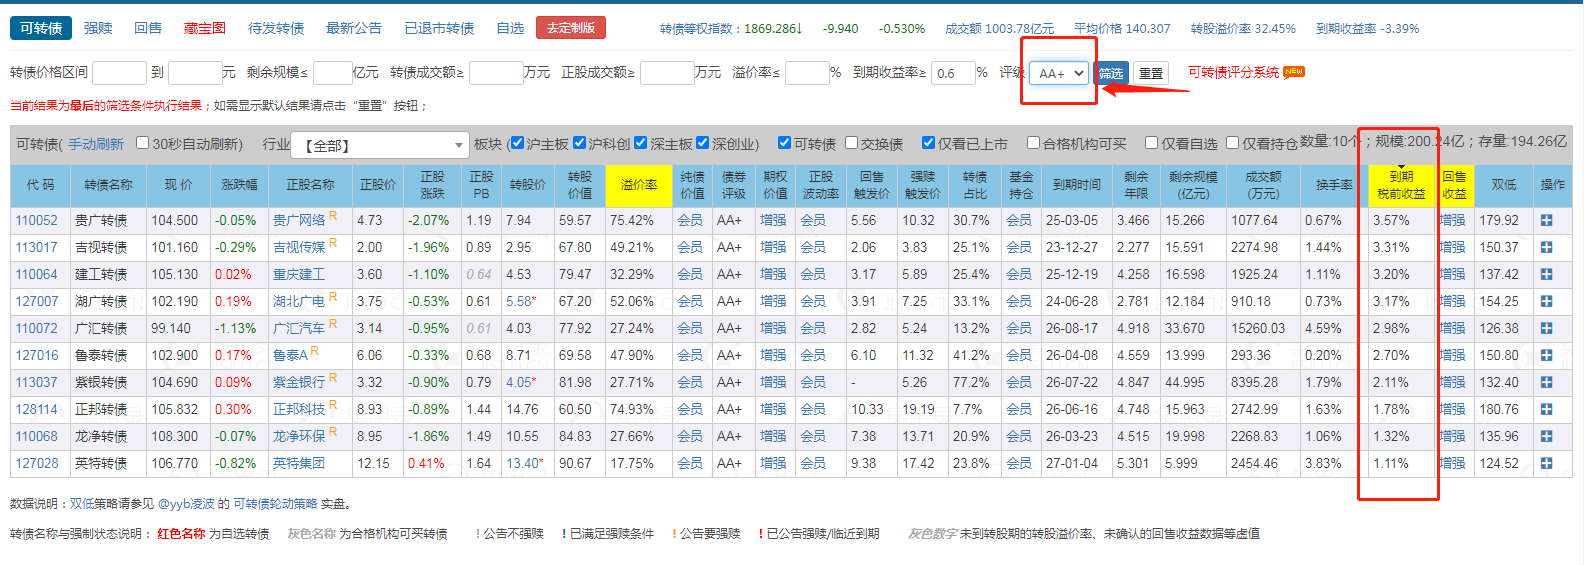Click the 筛选 filter button
Screen dimensions: 1584x565
[1111, 73]
